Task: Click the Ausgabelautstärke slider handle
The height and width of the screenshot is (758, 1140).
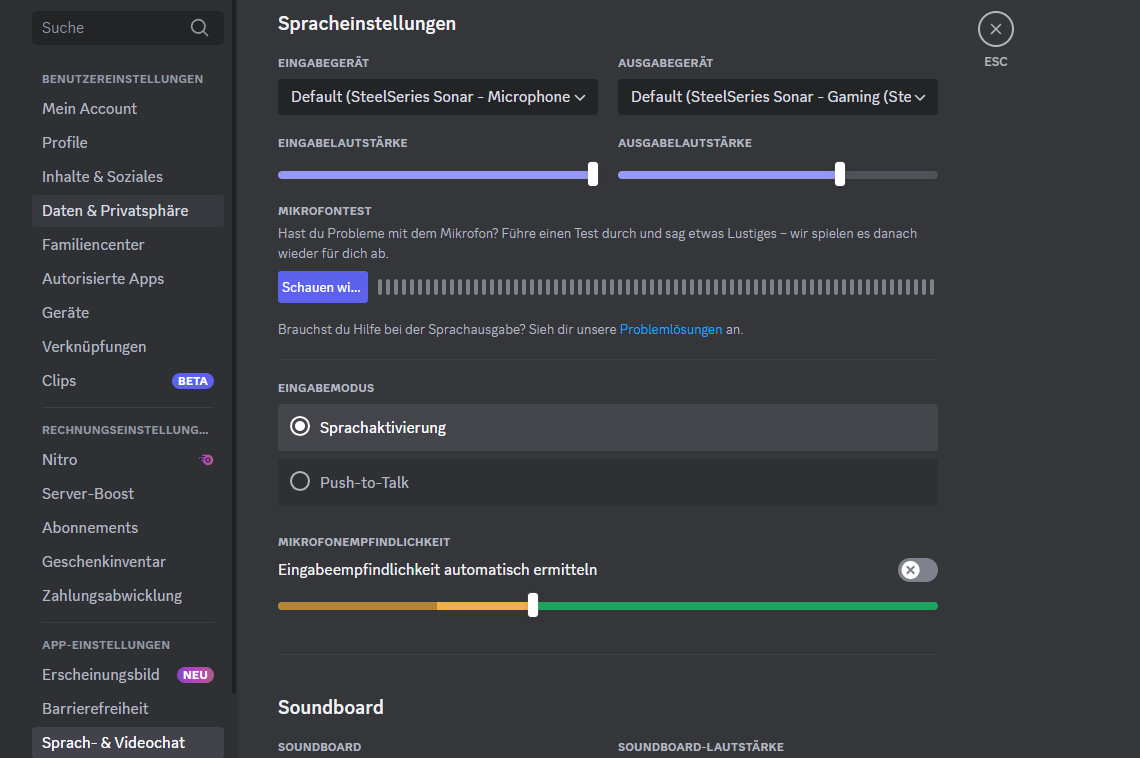Action: click(840, 174)
